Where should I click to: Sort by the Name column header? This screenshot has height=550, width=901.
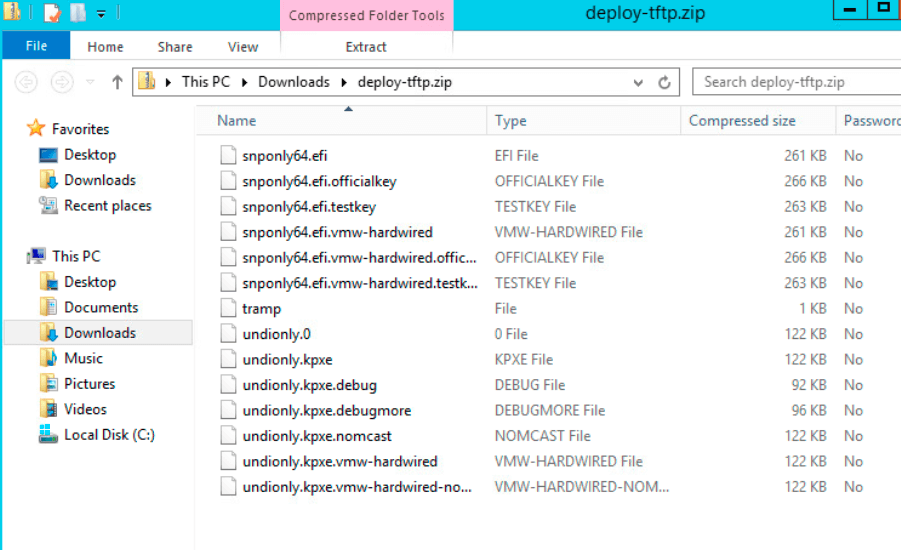click(x=236, y=121)
